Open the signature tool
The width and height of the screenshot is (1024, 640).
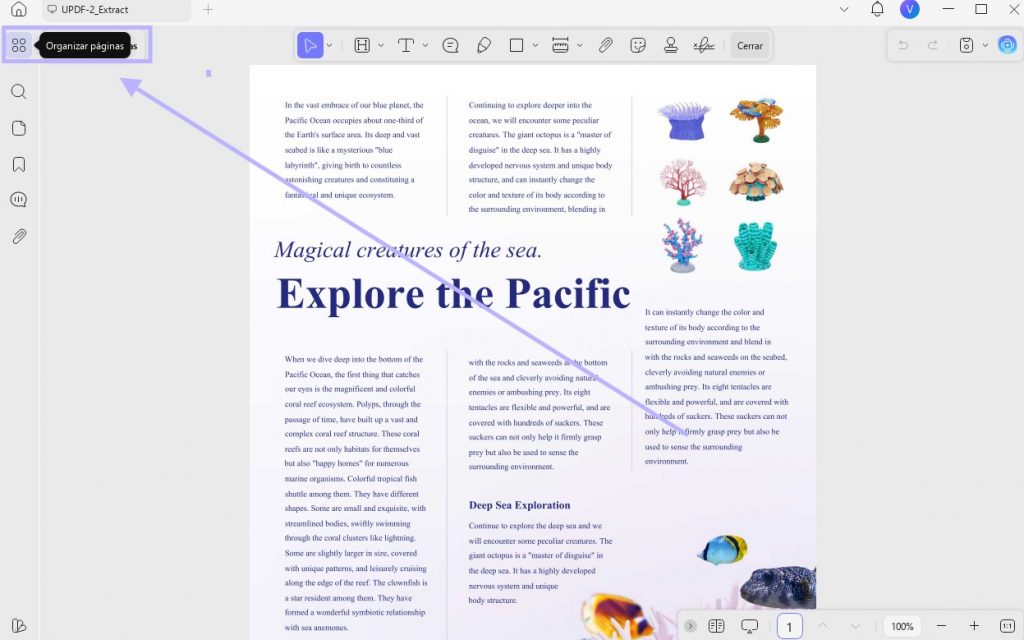tap(703, 45)
